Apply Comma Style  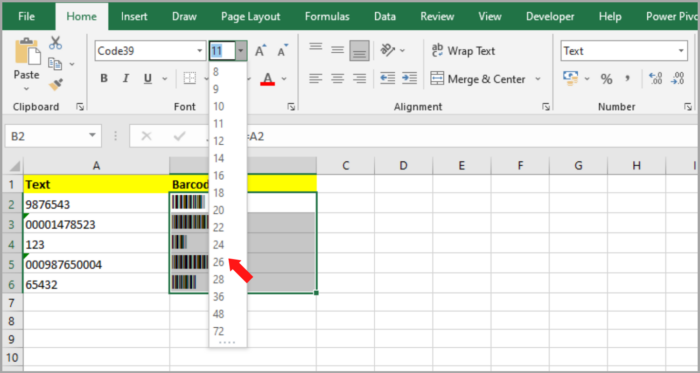[628, 79]
